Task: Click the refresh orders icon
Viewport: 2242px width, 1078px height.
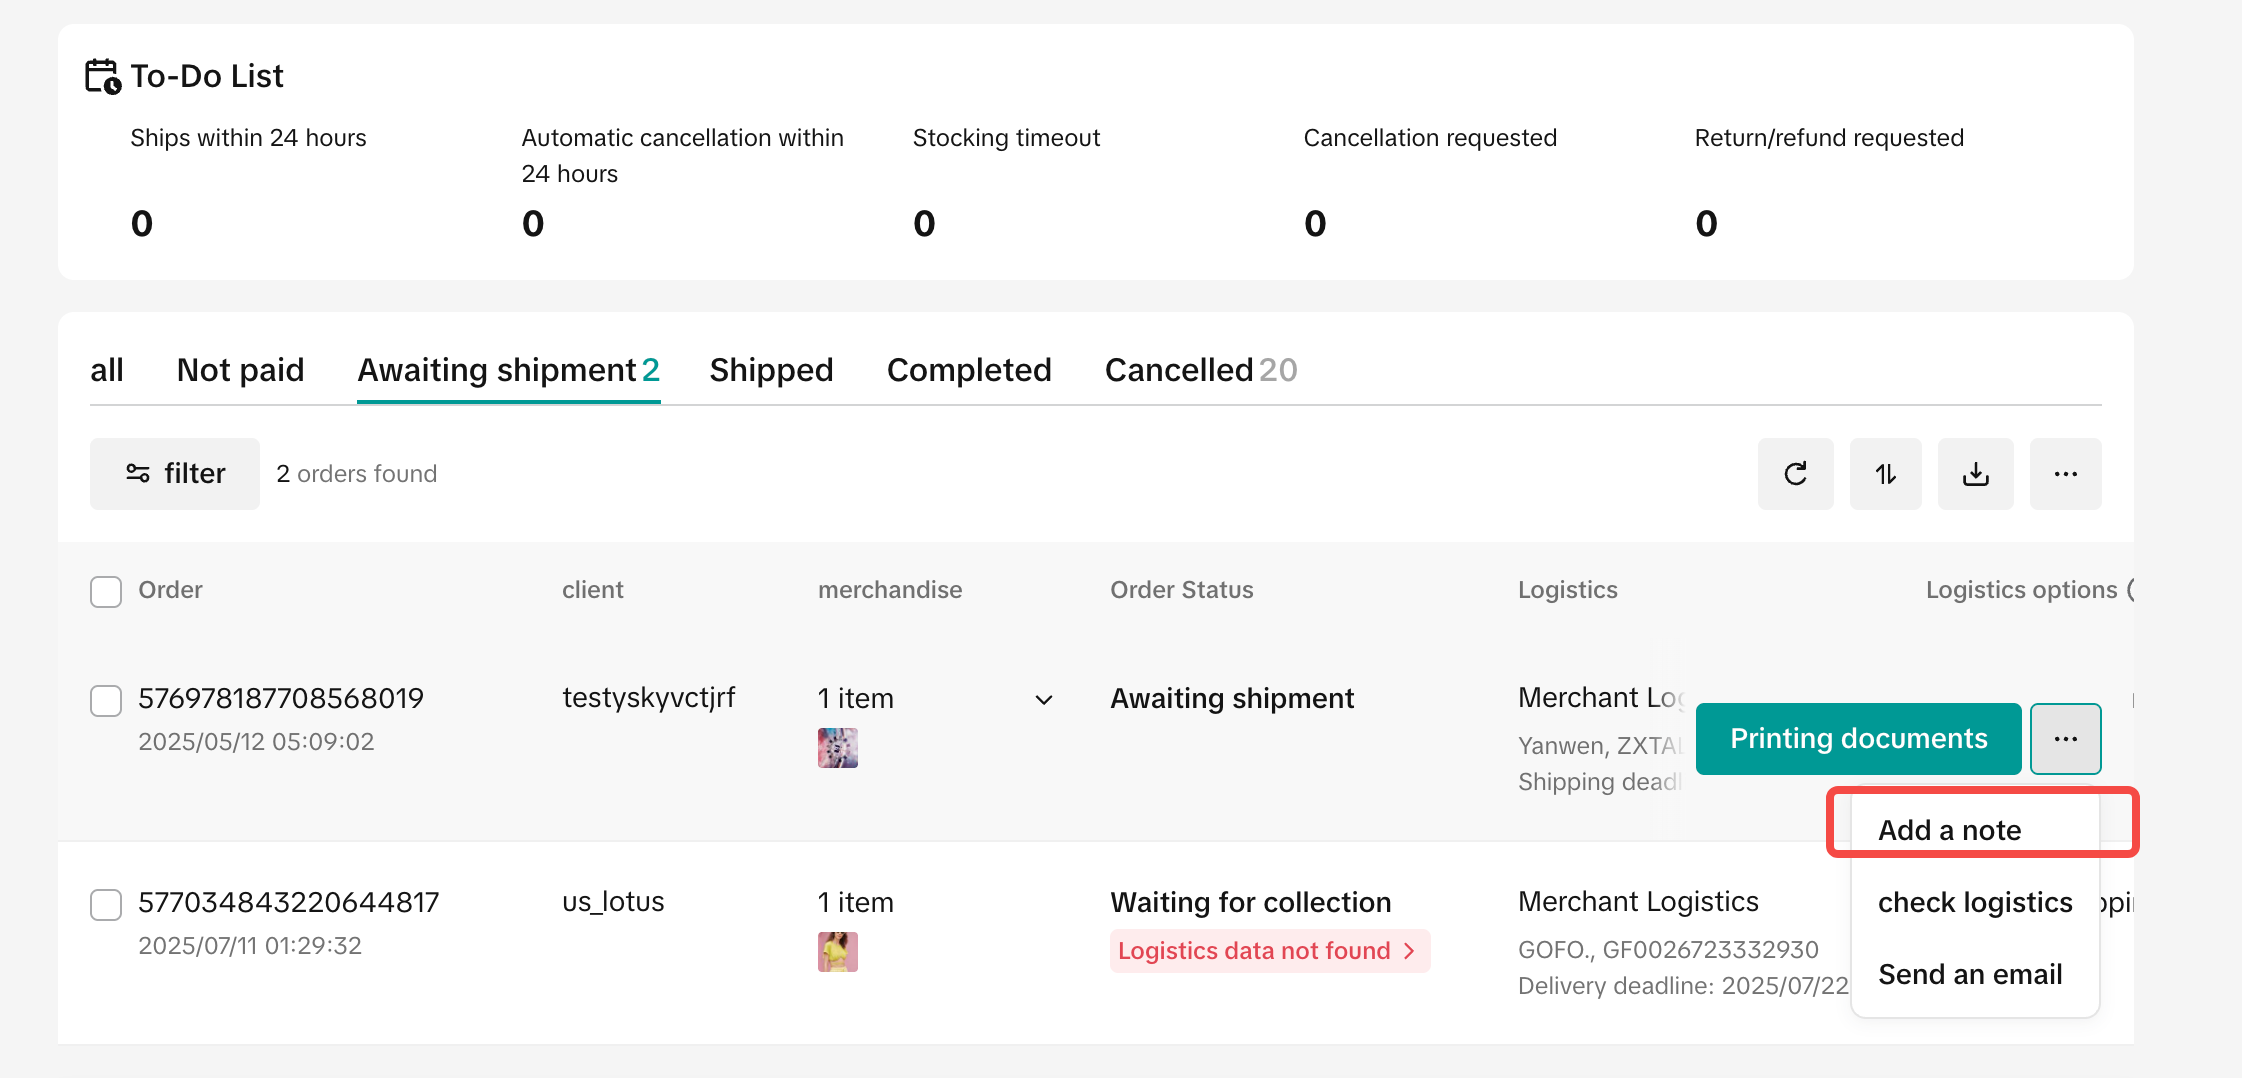Action: point(1795,474)
